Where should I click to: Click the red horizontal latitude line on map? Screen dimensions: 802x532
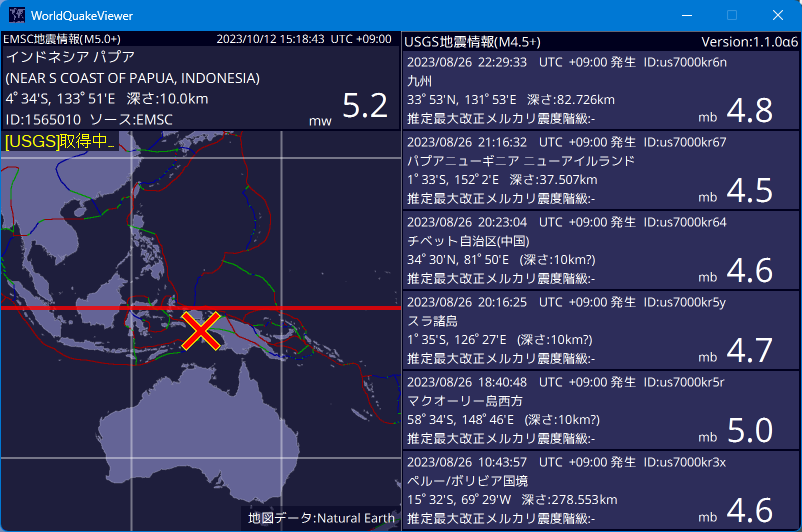coord(80,308)
